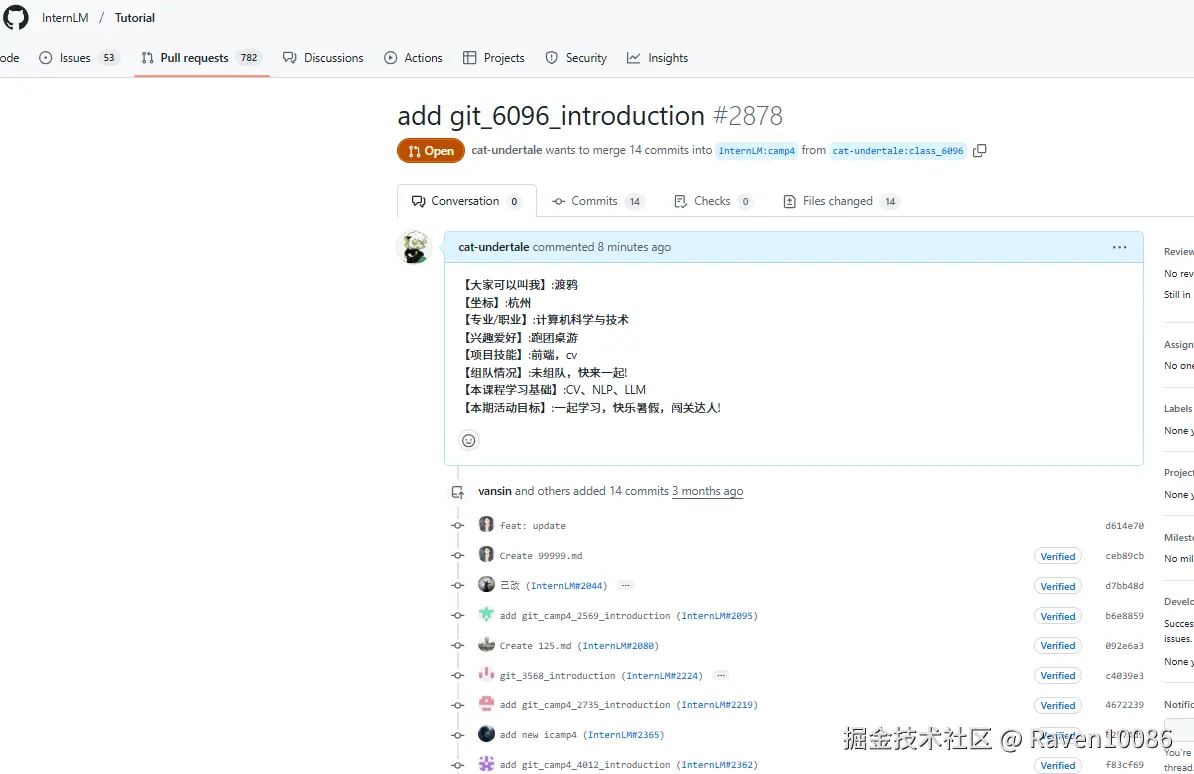This screenshot has height=774, width=1194.
Task: Expand the git_3568_introduction commit description
Action: 720,675
